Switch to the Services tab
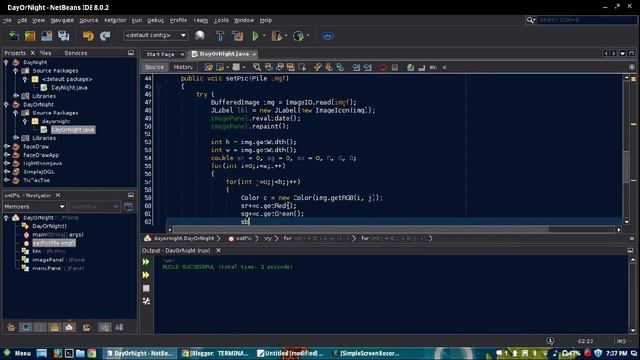This screenshot has height=360, width=640. point(76,53)
